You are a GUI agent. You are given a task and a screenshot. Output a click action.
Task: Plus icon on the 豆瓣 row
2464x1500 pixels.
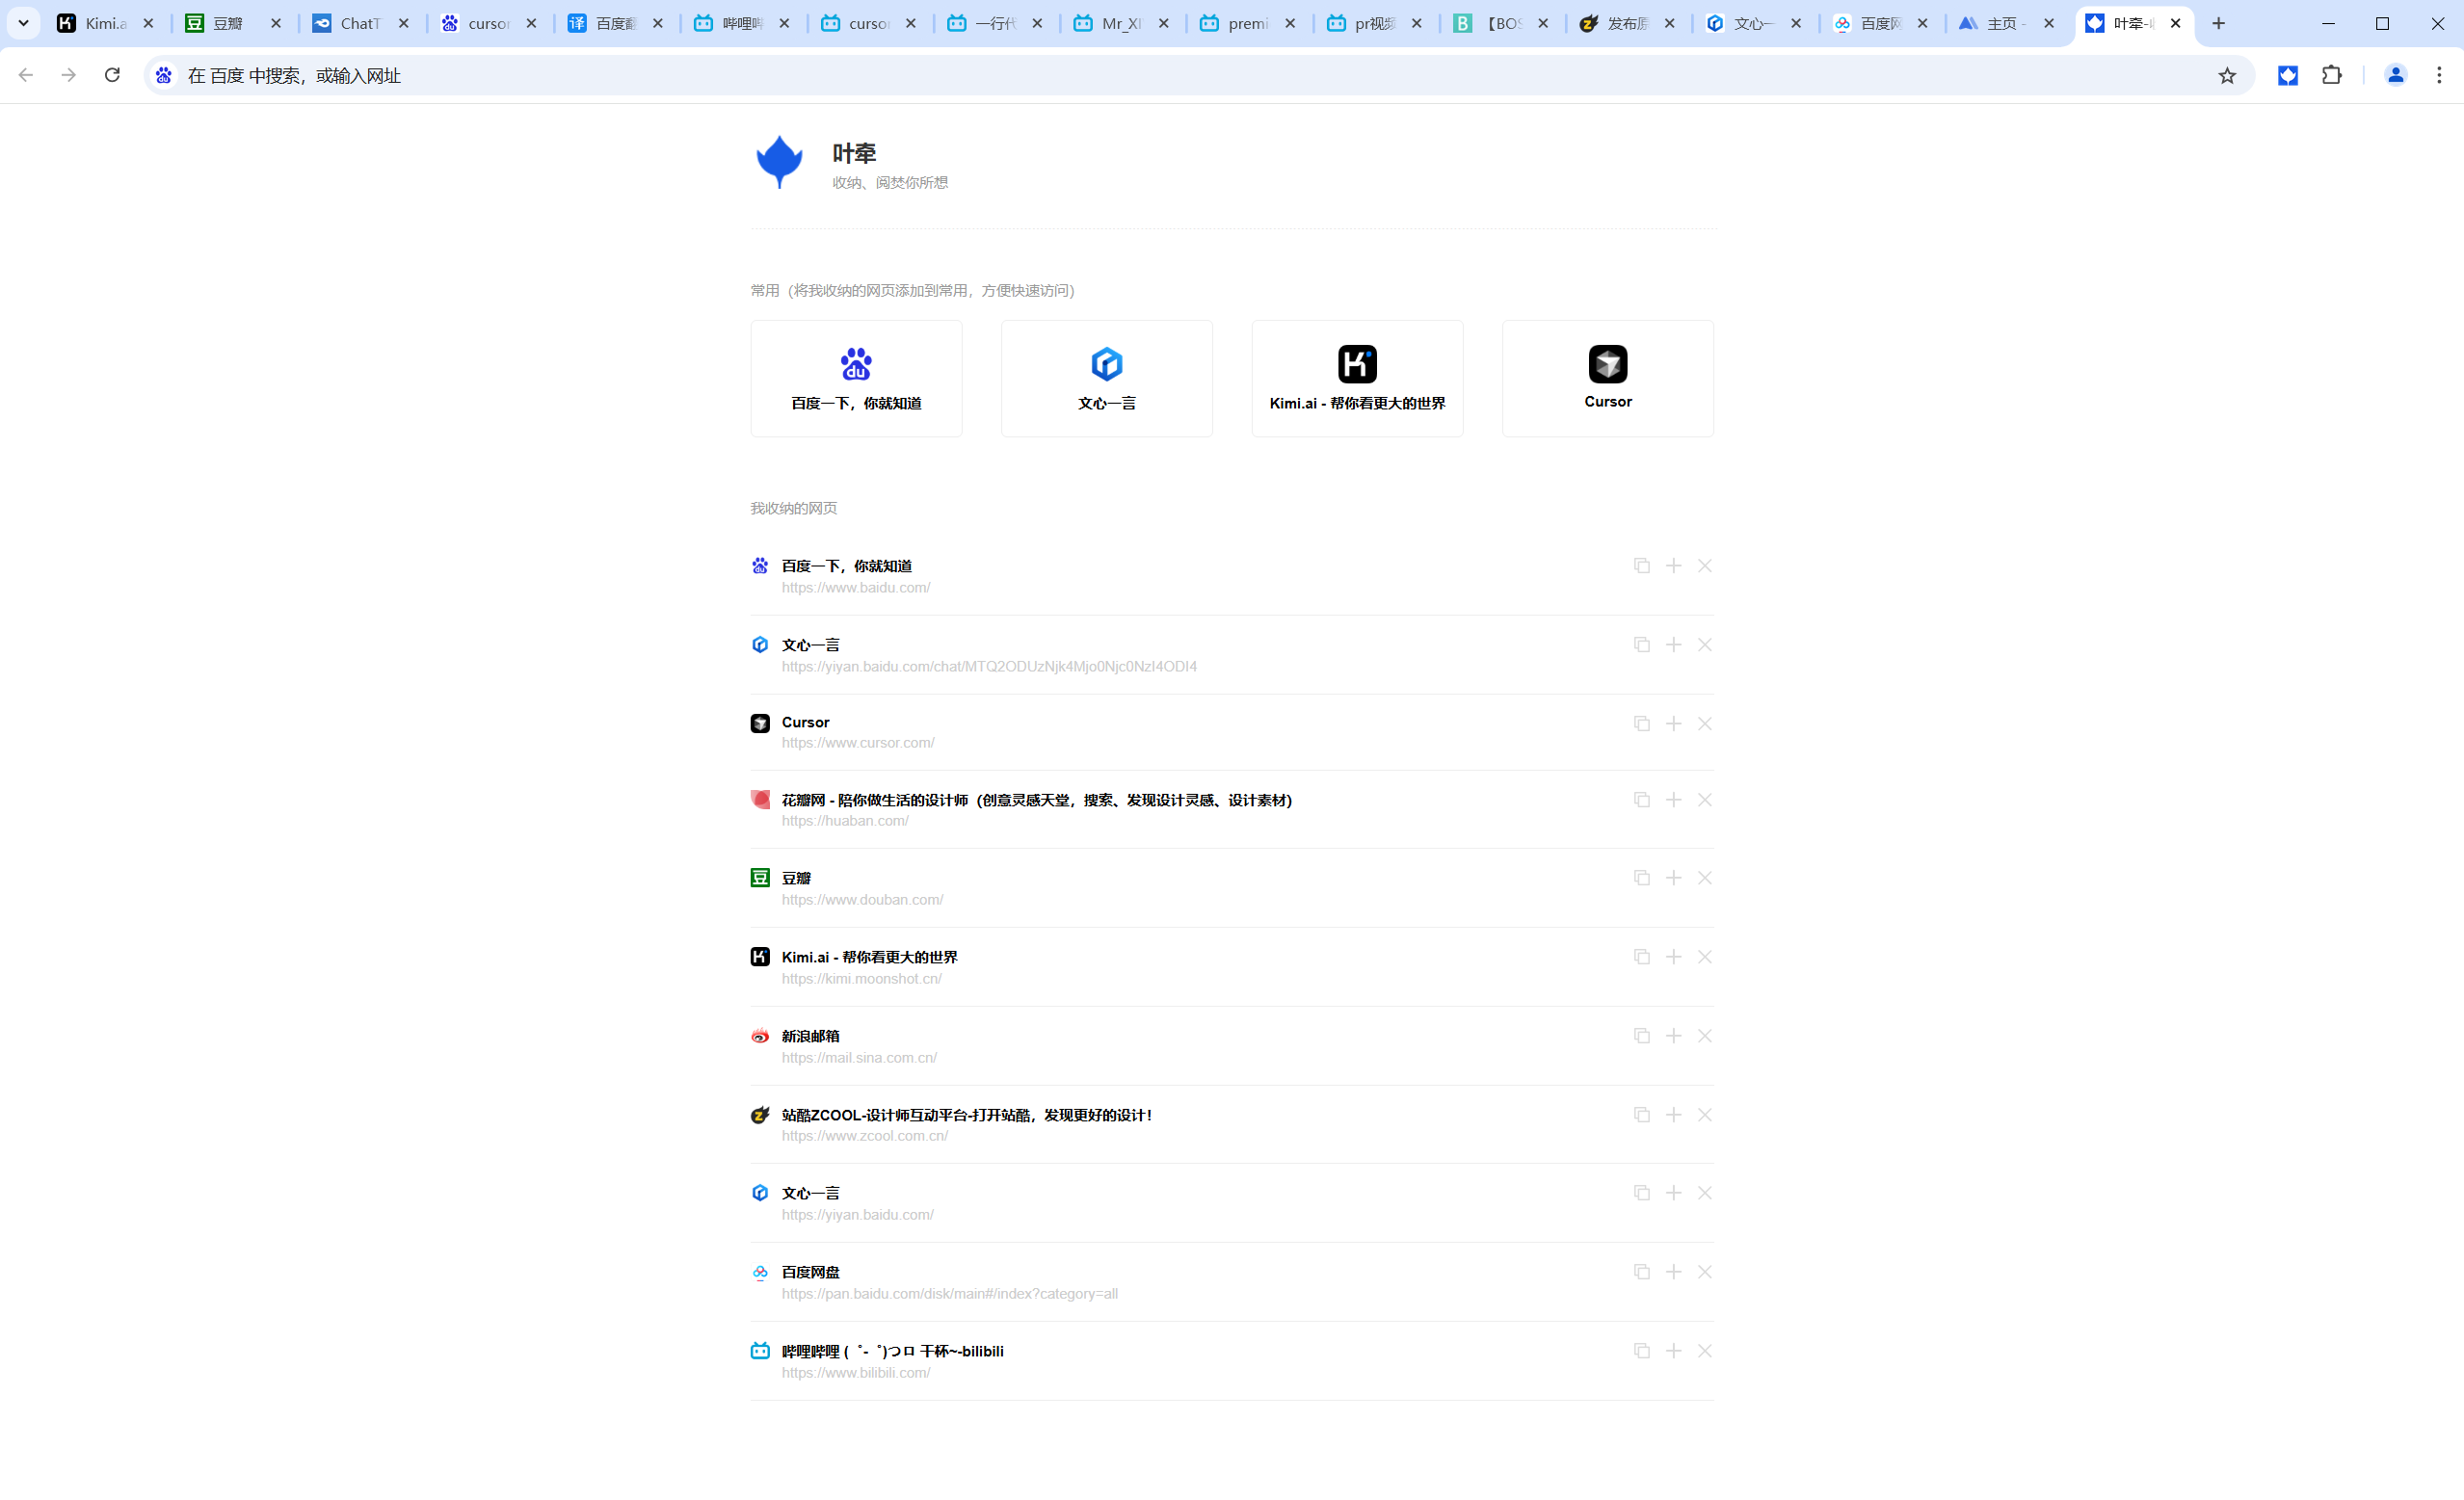coord(1673,878)
